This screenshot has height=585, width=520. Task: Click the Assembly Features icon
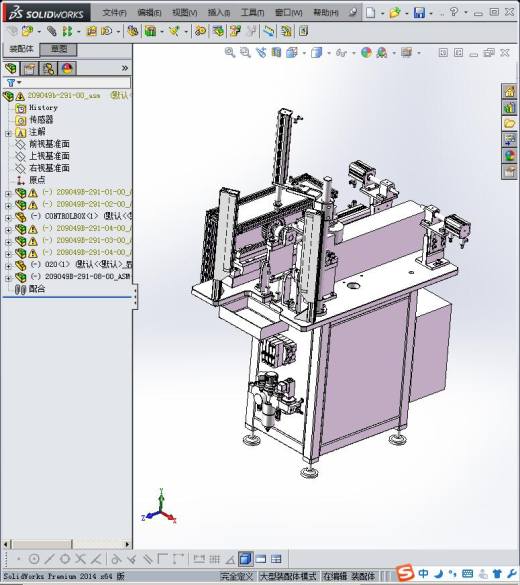click(150, 31)
